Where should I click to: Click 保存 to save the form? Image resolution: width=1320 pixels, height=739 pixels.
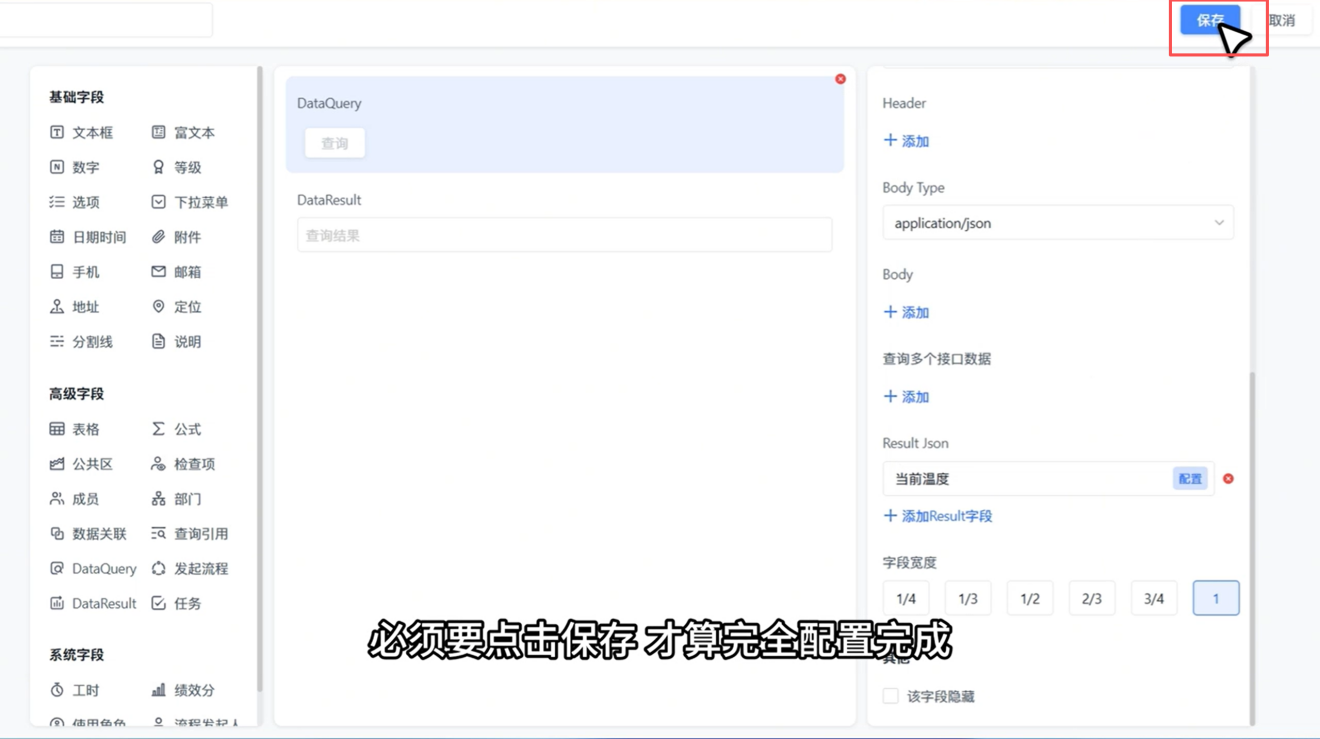tap(1210, 20)
